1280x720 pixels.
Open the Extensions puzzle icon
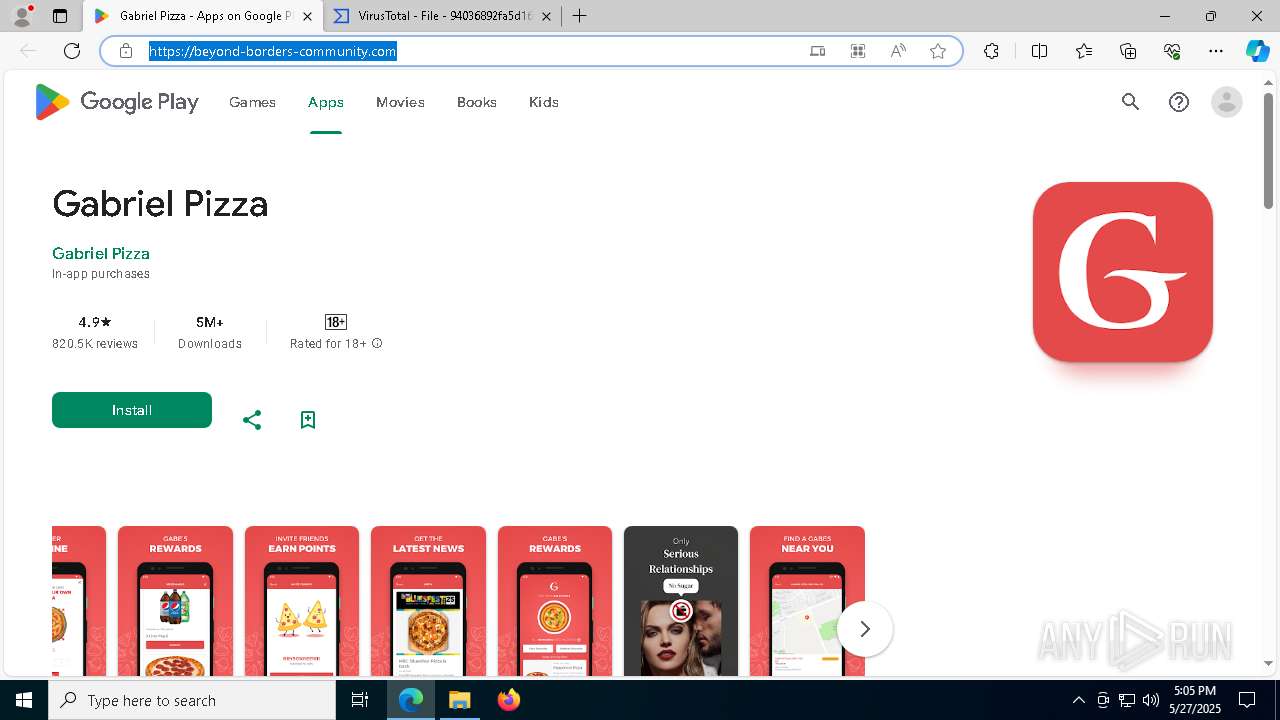(991, 51)
